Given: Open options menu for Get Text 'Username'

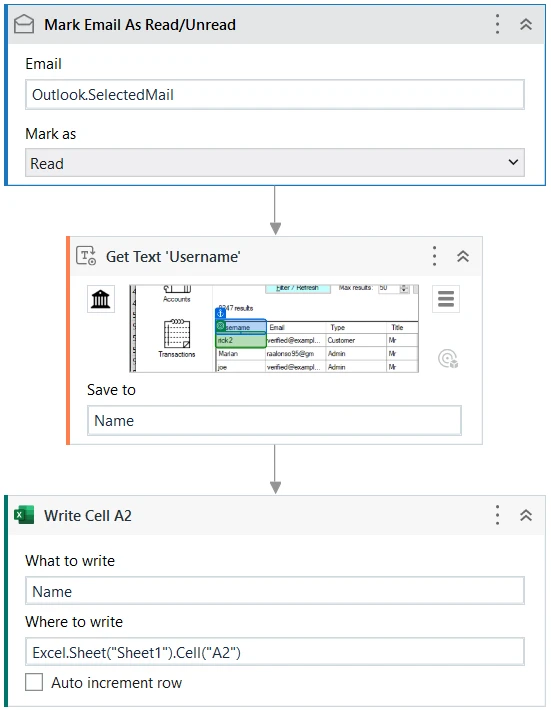Looking at the screenshot, I should pos(434,256).
